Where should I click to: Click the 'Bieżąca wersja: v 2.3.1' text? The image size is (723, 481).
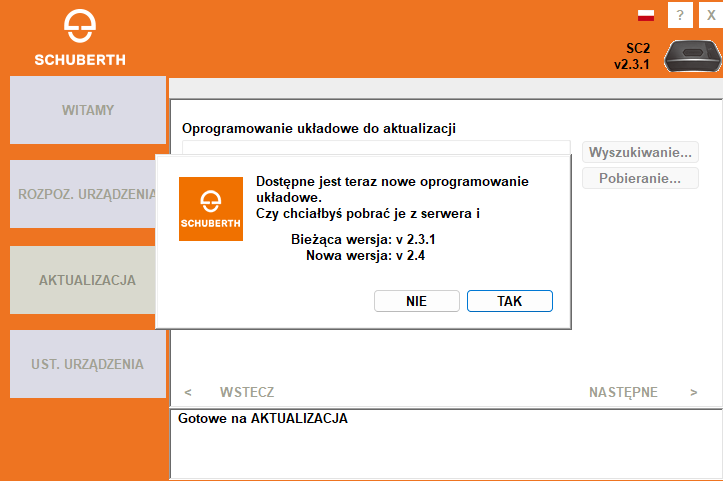click(x=363, y=239)
